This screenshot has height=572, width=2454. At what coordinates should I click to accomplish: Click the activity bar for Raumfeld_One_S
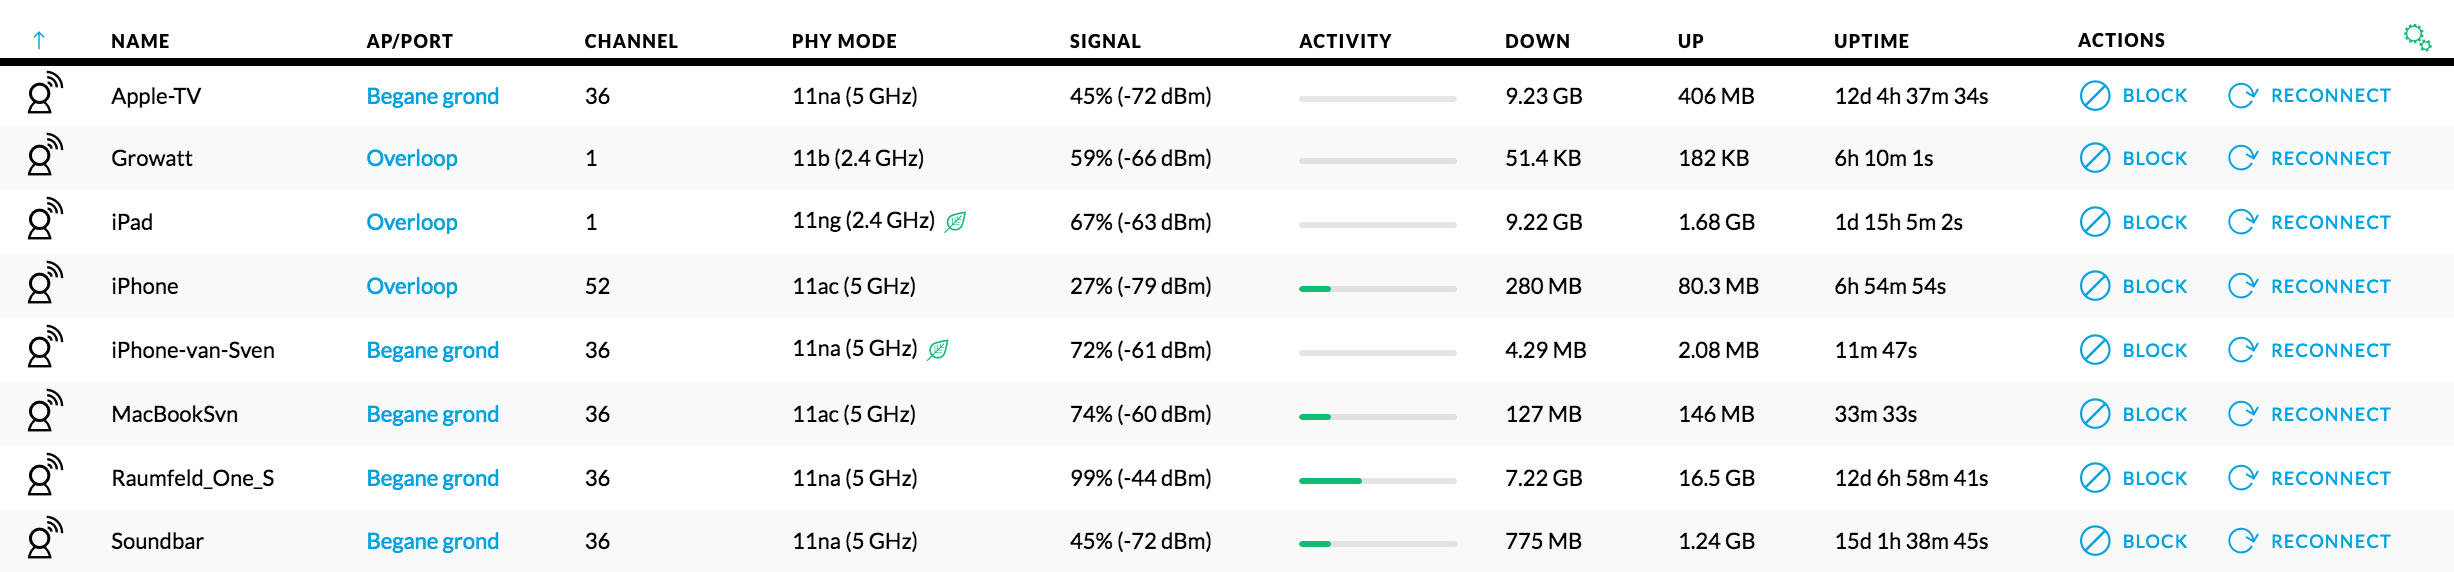click(1377, 481)
